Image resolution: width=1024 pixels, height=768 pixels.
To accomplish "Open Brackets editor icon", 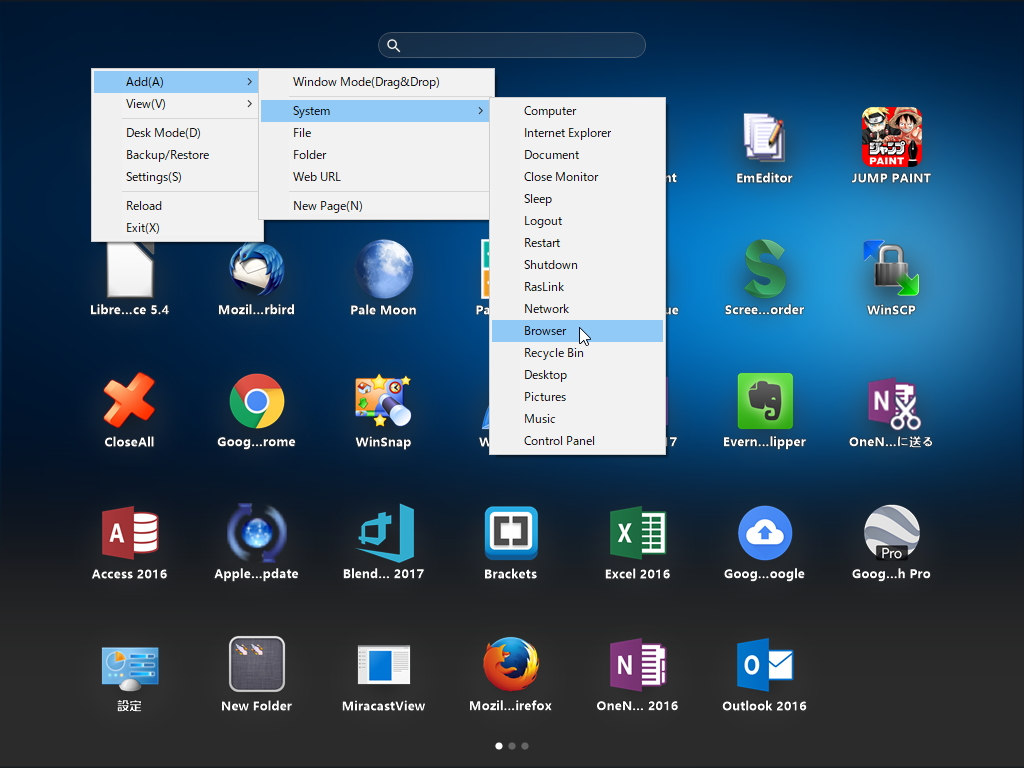I will pos(511,533).
